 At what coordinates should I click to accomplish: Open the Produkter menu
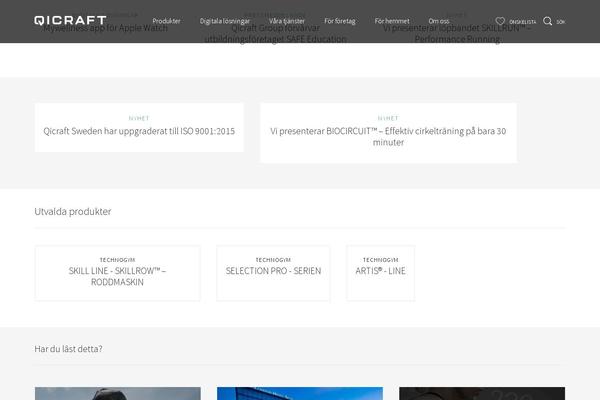[x=166, y=21]
